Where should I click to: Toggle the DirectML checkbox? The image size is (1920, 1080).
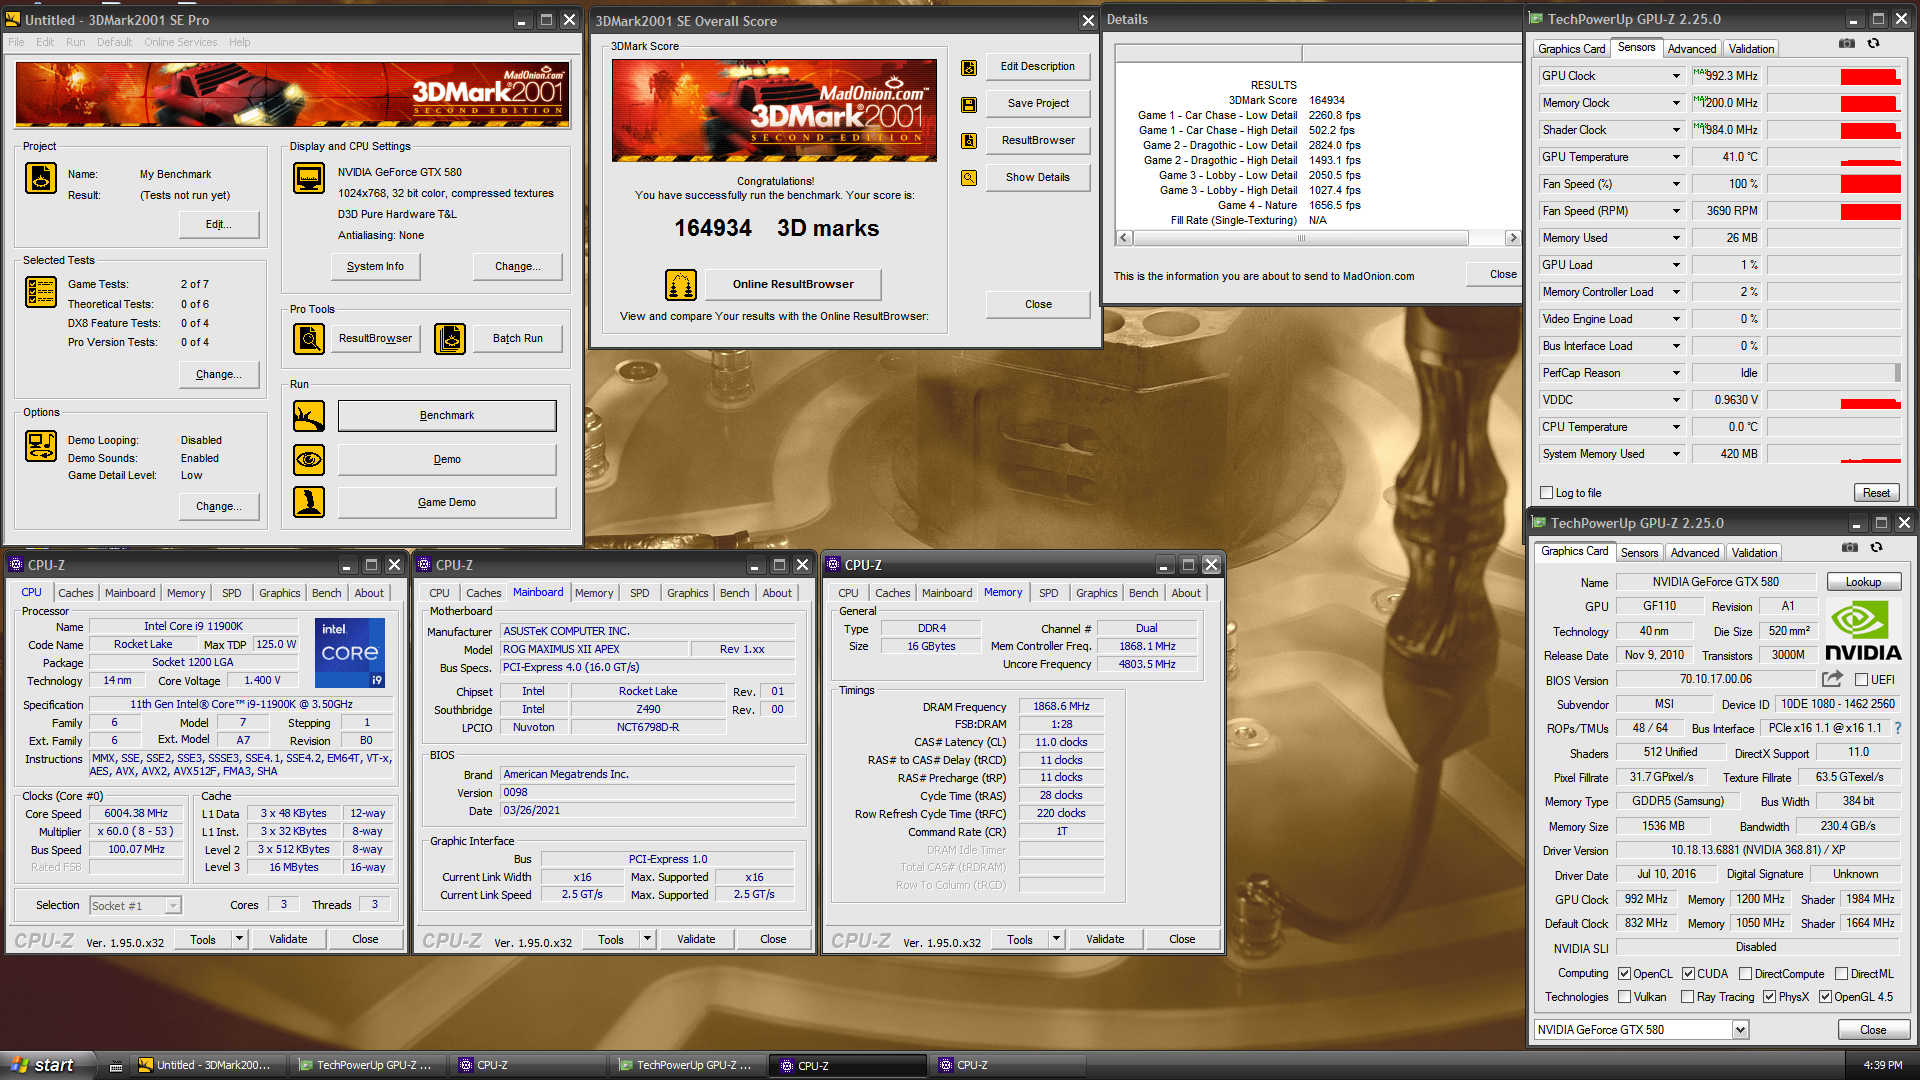tap(1841, 974)
